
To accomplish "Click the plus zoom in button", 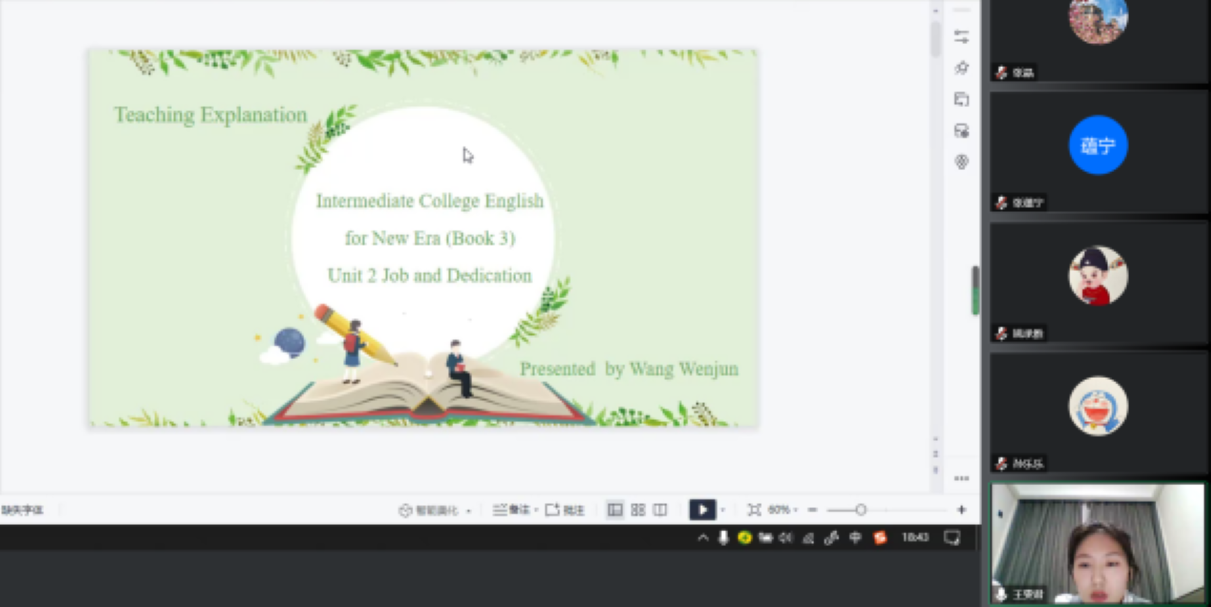I will [961, 510].
